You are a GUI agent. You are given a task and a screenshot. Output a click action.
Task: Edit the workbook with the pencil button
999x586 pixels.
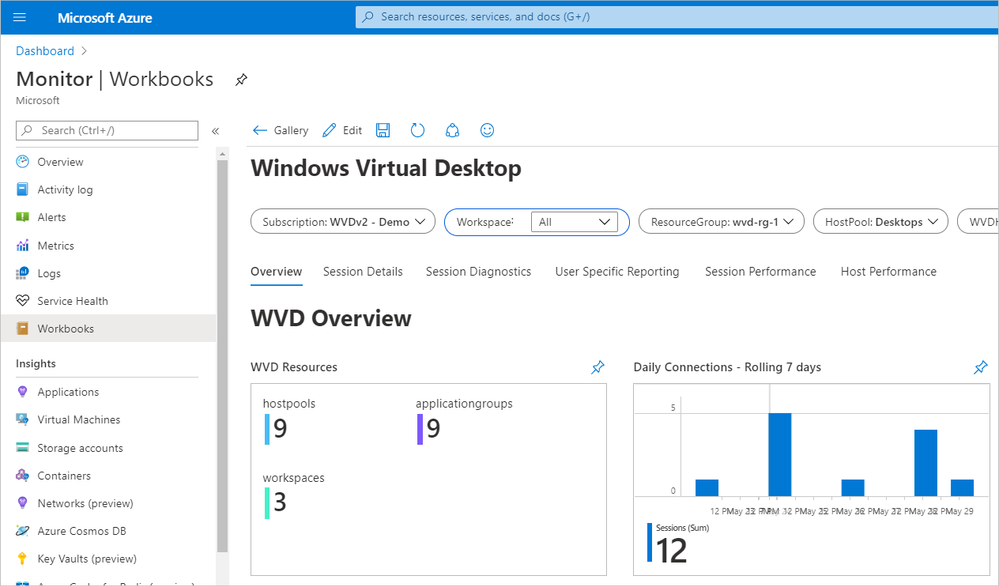(x=342, y=131)
